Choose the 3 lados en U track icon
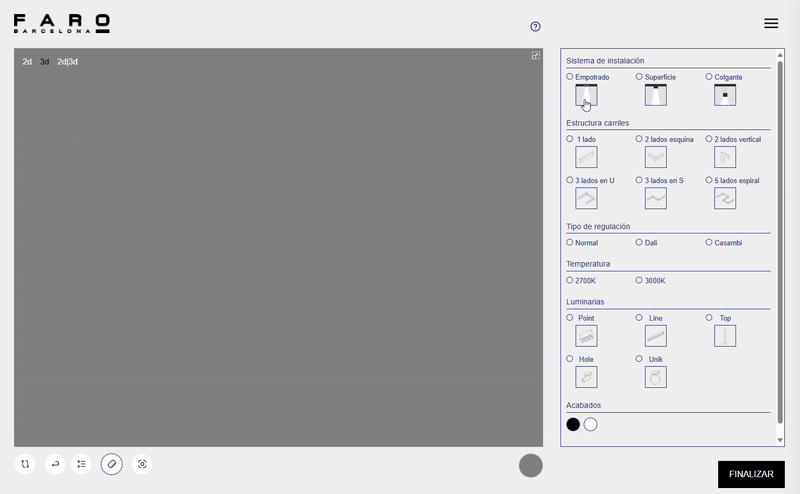Image resolution: width=800 pixels, height=494 pixels. (586, 198)
